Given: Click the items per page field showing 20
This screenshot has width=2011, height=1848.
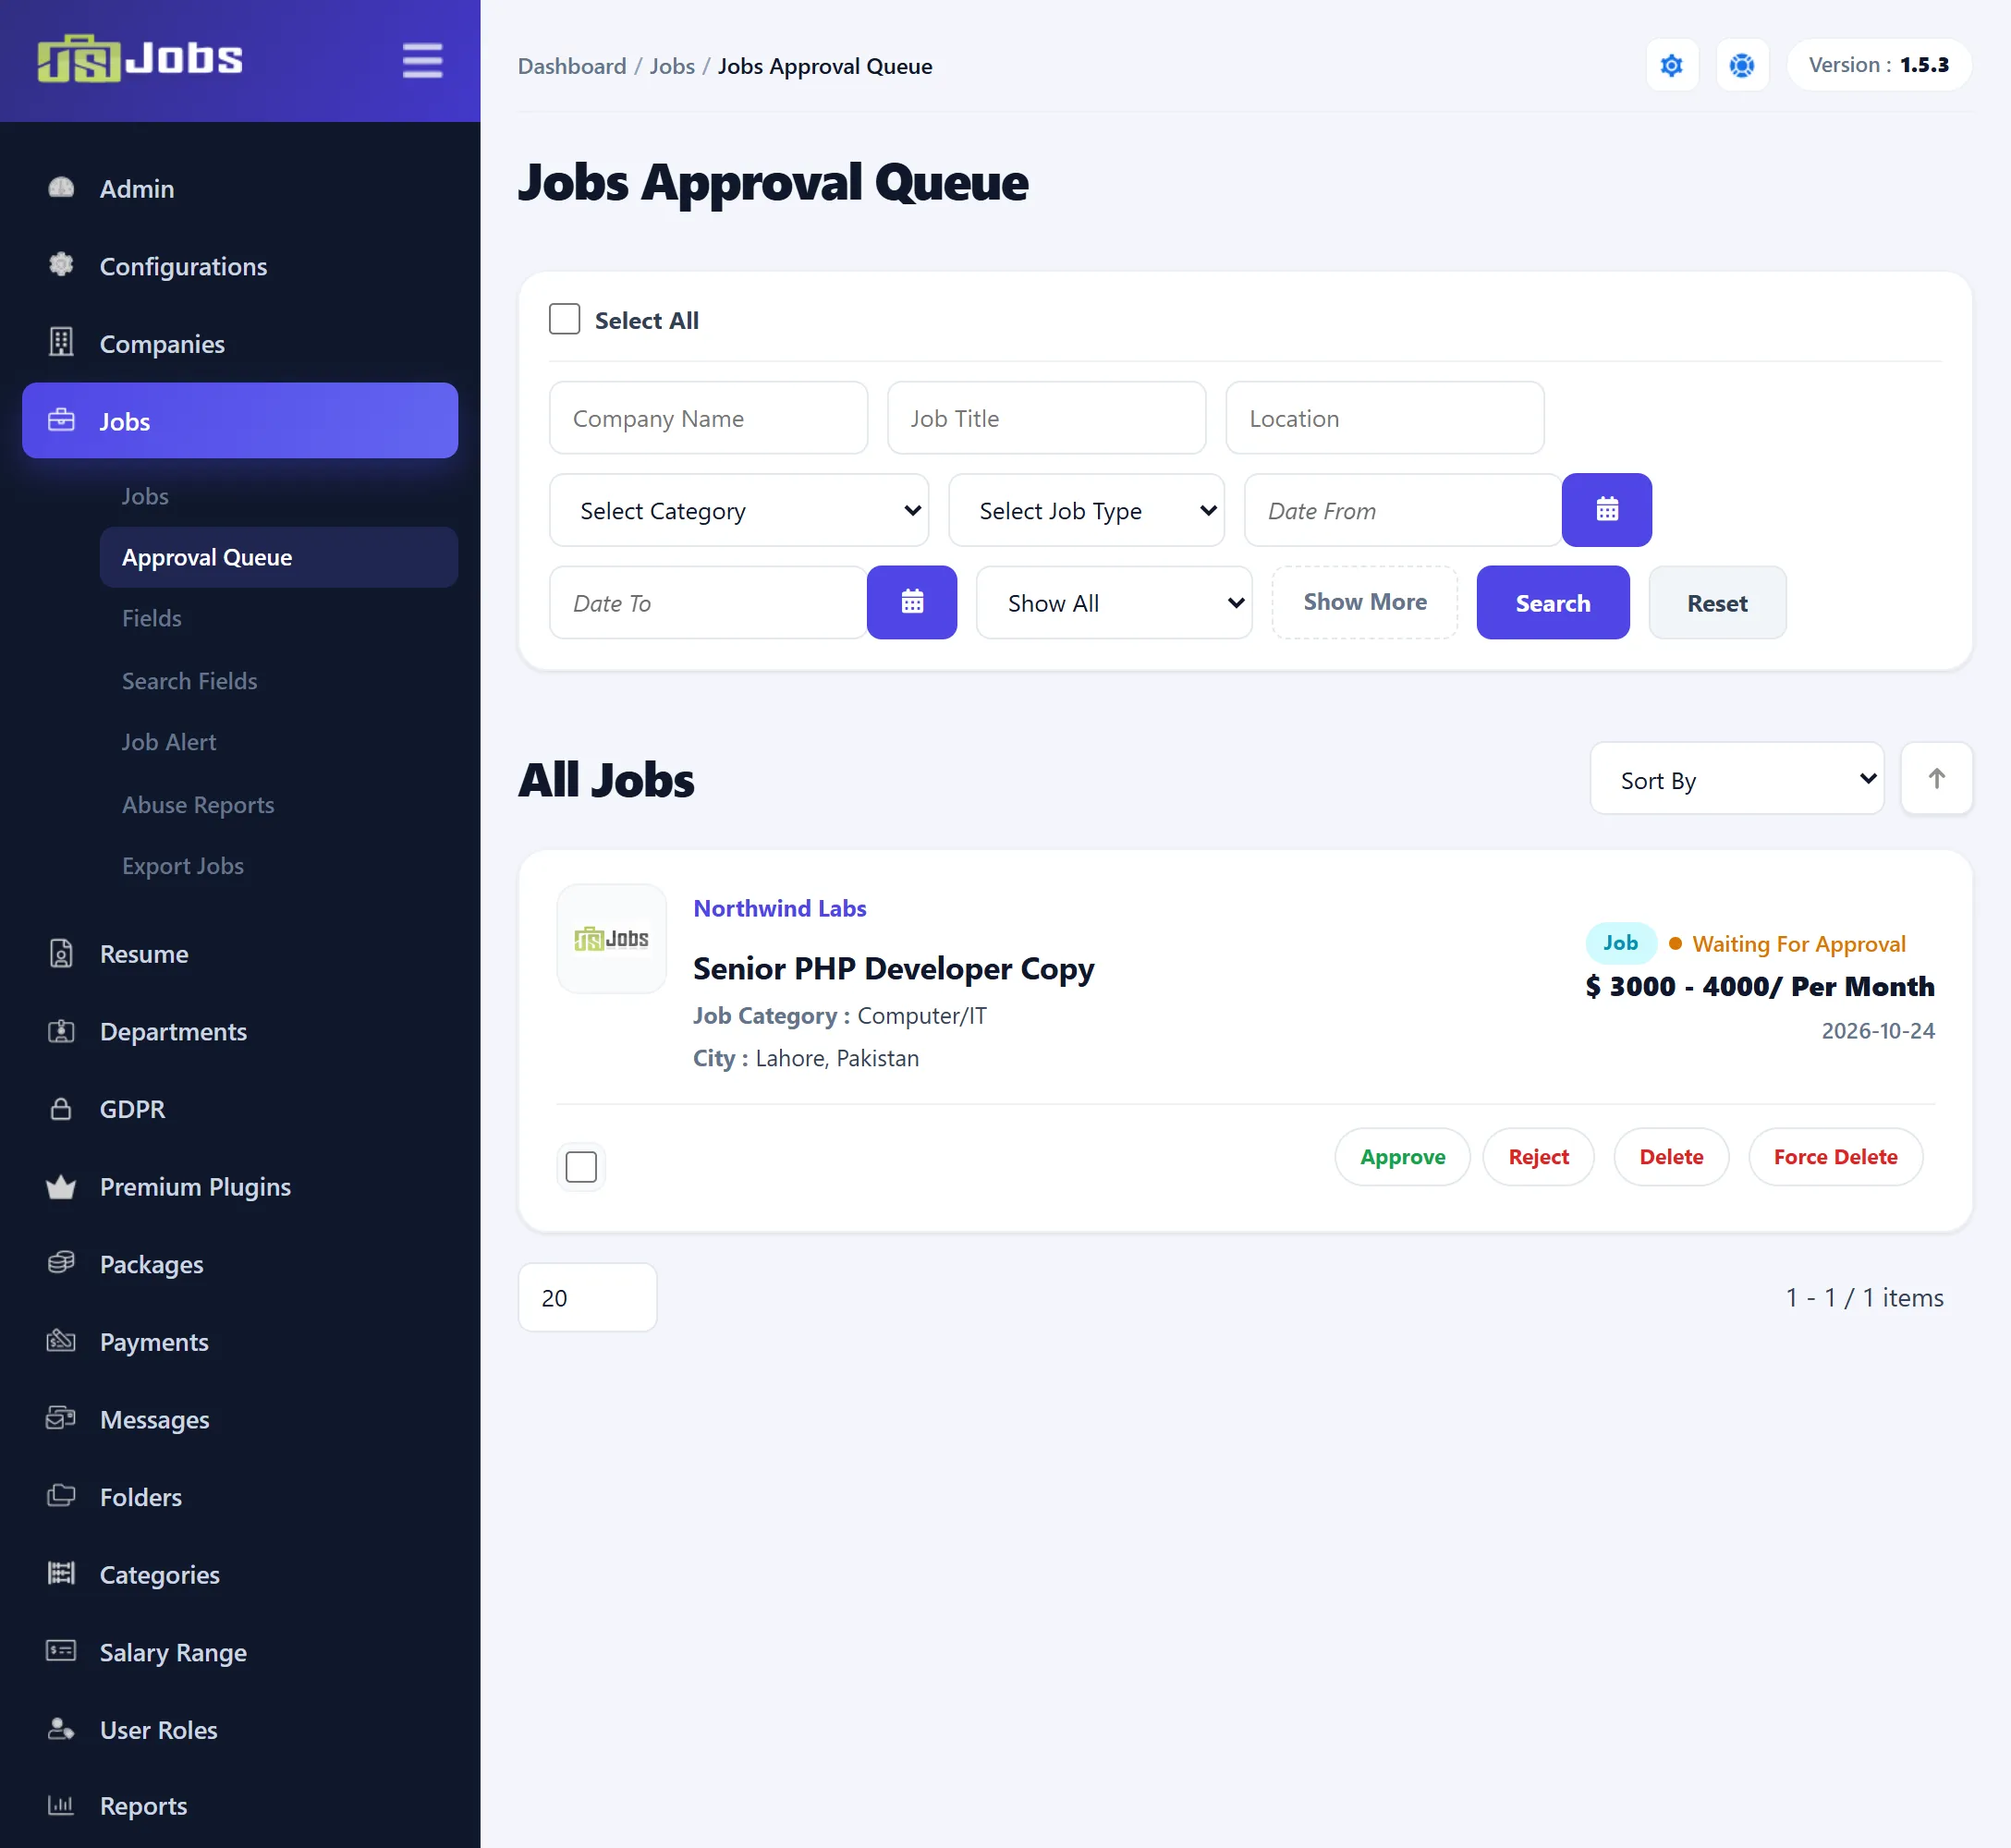Looking at the screenshot, I should (587, 1297).
